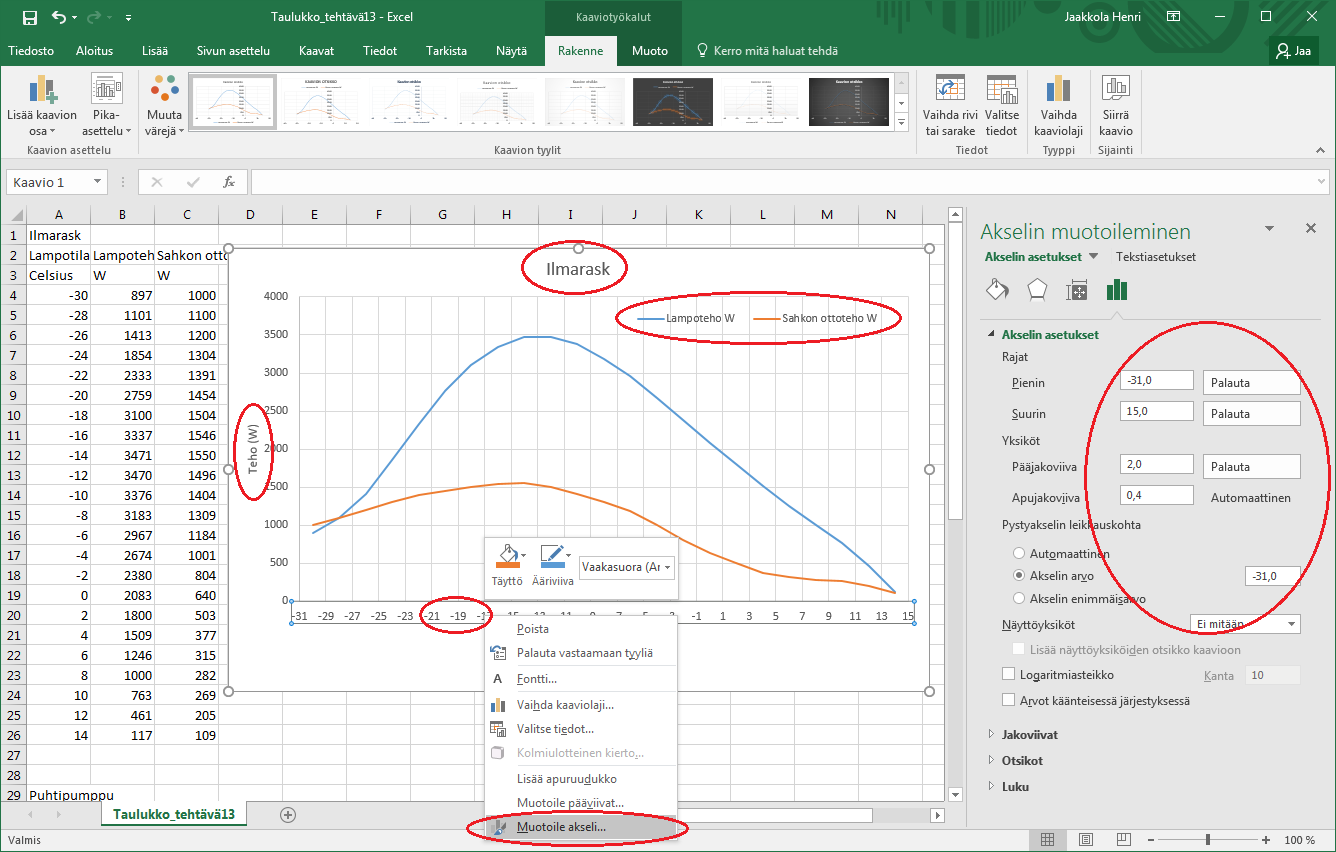Open Valitse tiedot in the ribbon
The image size is (1336, 852).
point(1001,91)
